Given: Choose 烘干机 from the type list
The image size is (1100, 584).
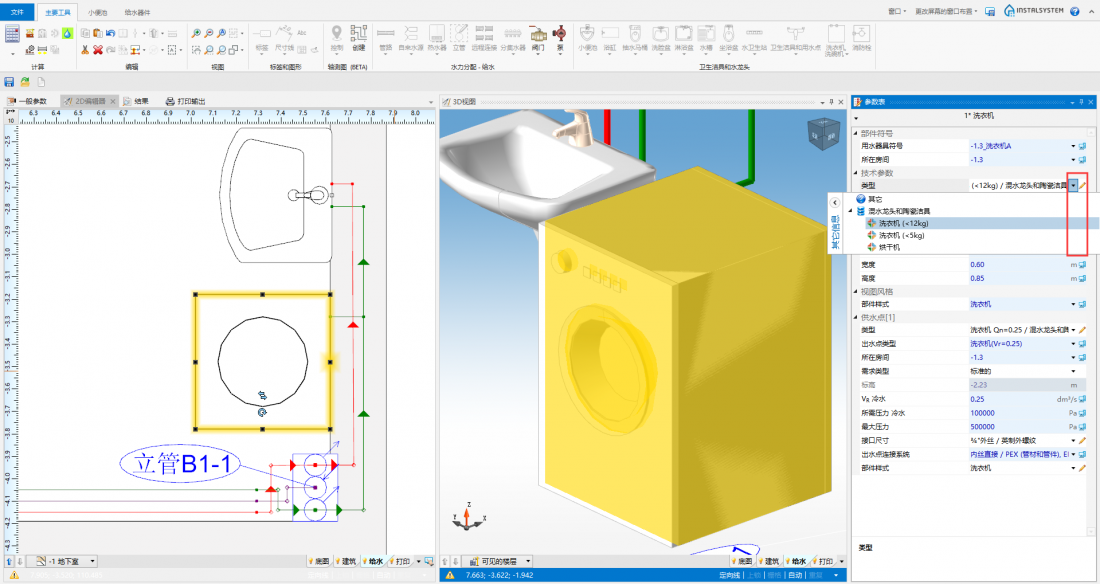Looking at the screenshot, I should coord(888,247).
